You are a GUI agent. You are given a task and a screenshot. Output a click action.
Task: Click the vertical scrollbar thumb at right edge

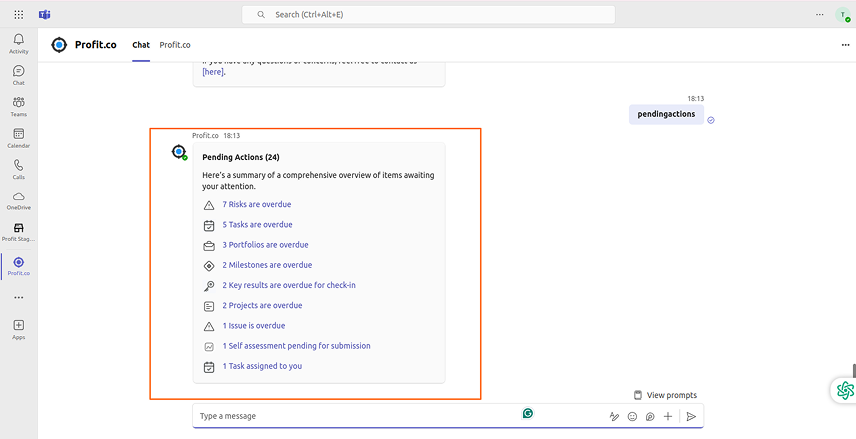click(854, 371)
